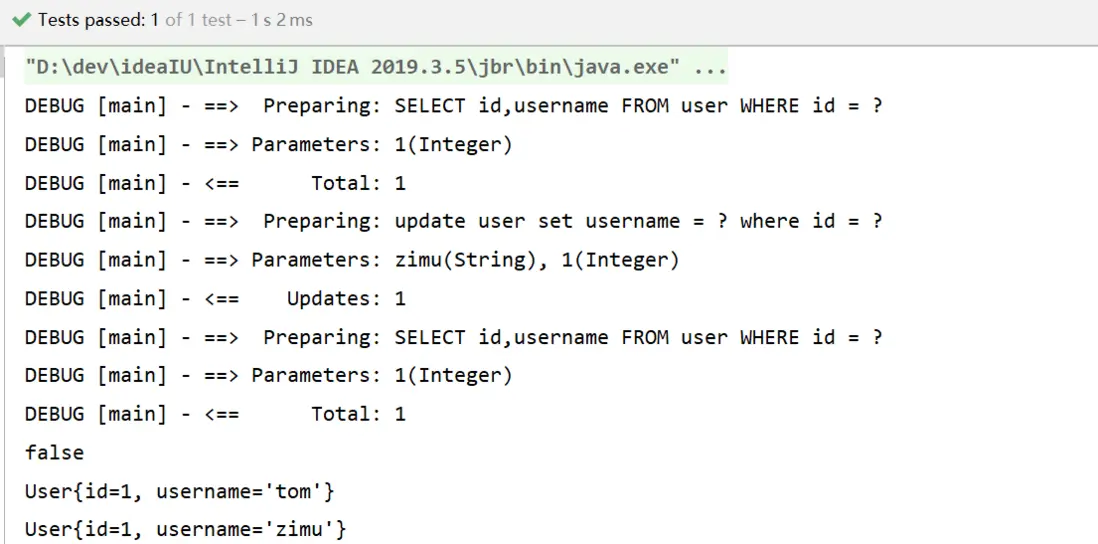Expand the folded java.exe command ellipsis
This screenshot has height=544, width=1098.
pos(710,68)
